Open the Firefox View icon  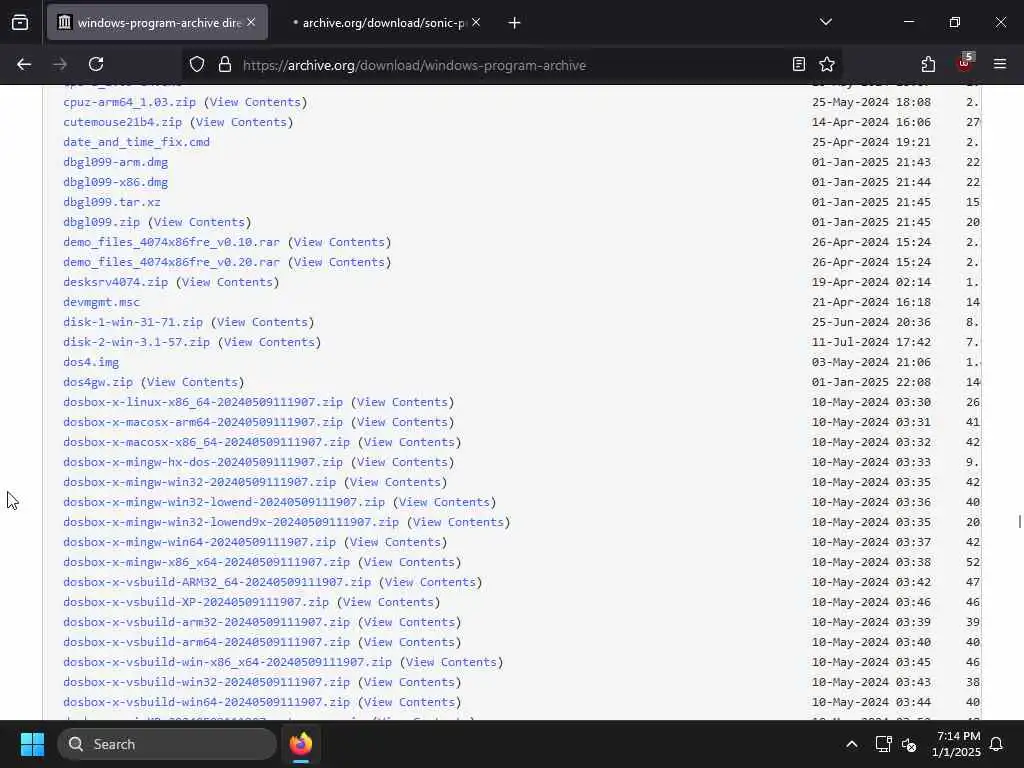click(20, 22)
